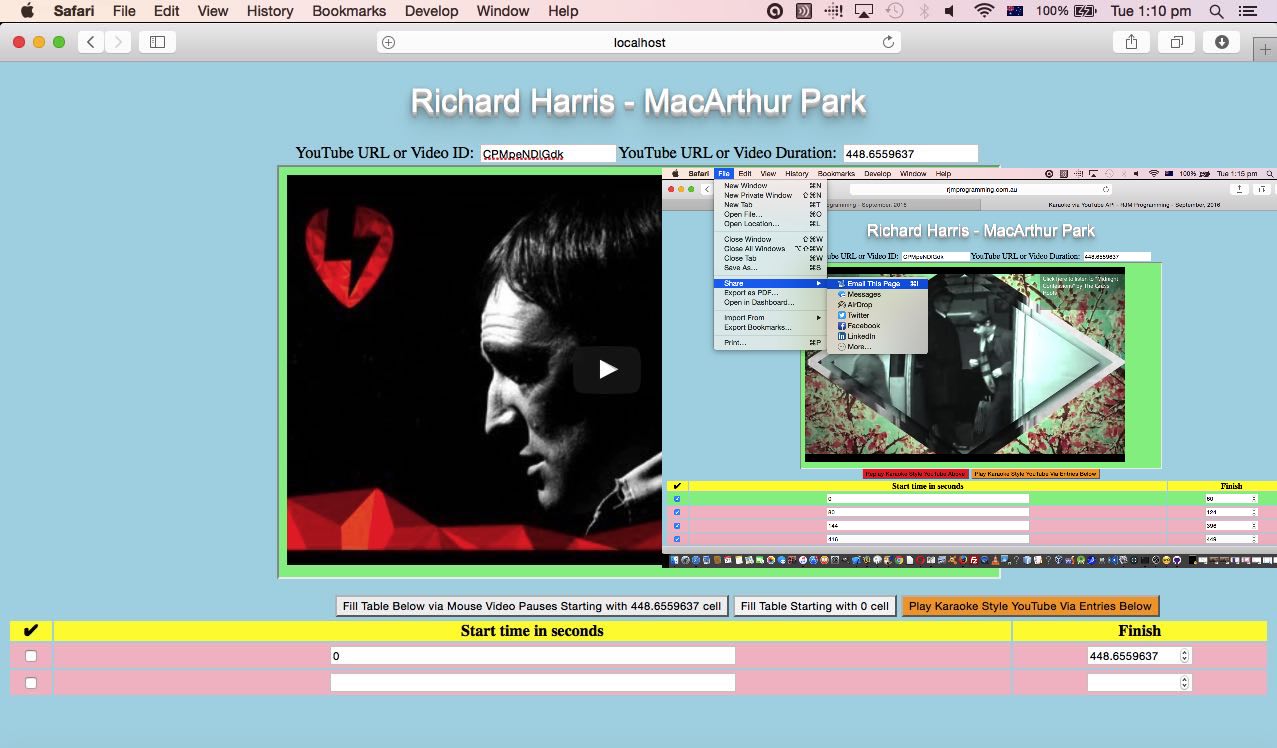Screen dimensions: 1277x748
Task: Click the plus icon in address bar
Action: coord(389,42)
